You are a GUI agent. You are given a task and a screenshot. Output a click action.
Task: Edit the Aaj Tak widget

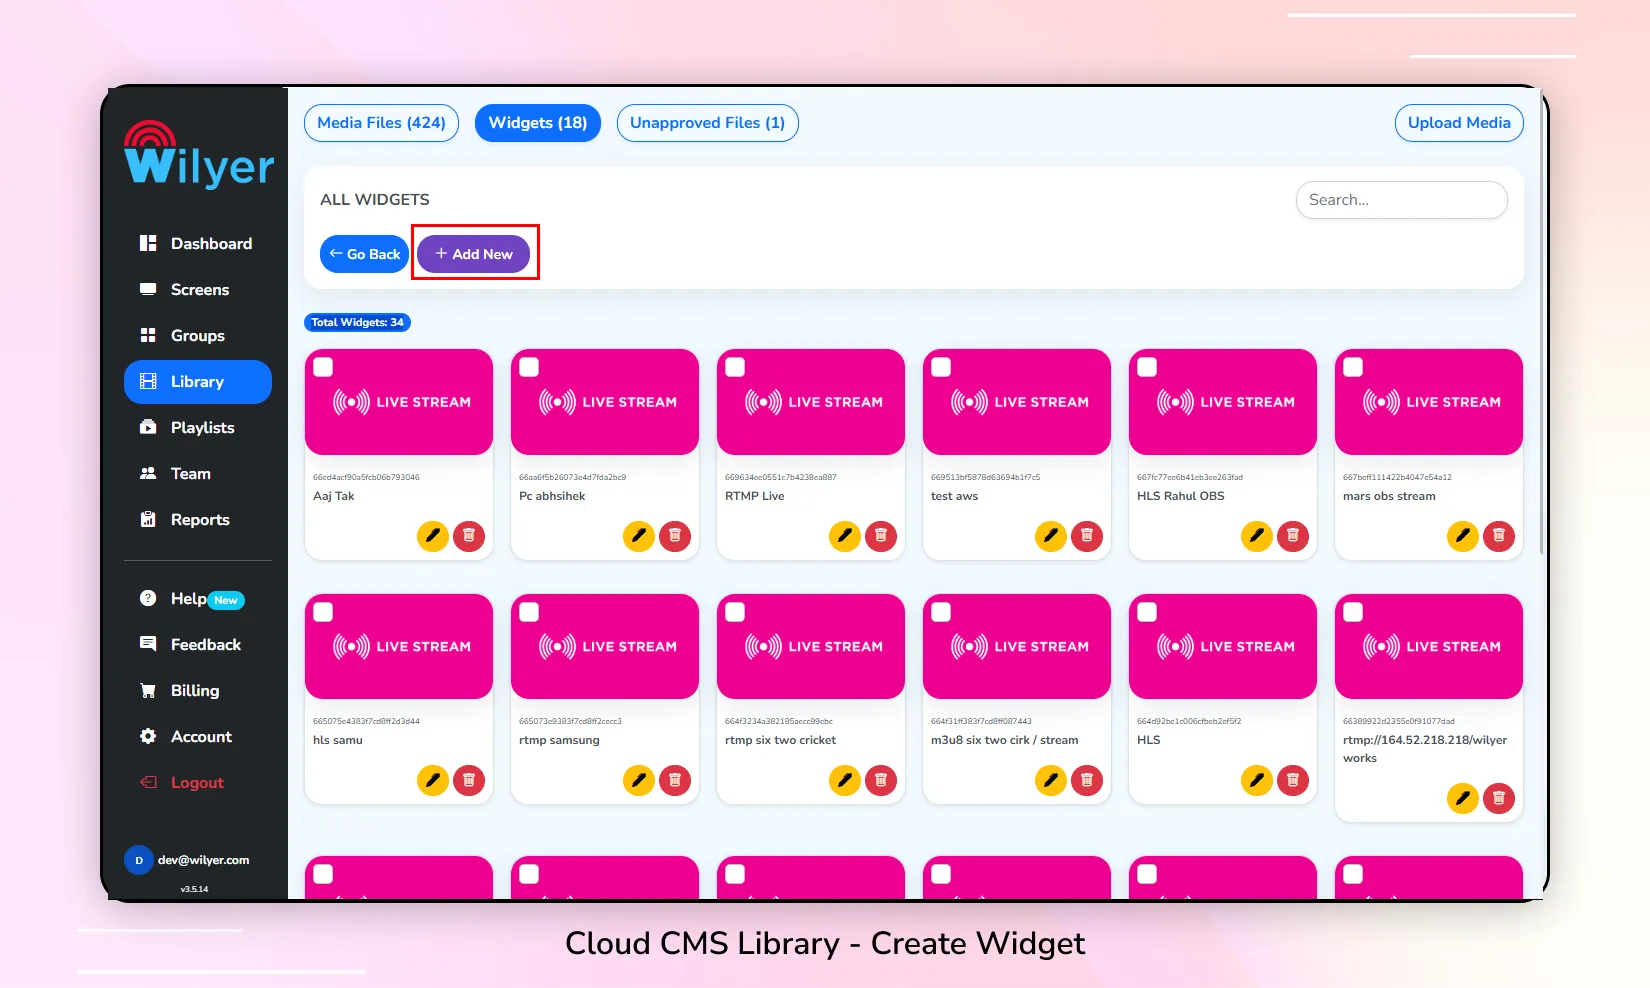click(x=433, y=536)
